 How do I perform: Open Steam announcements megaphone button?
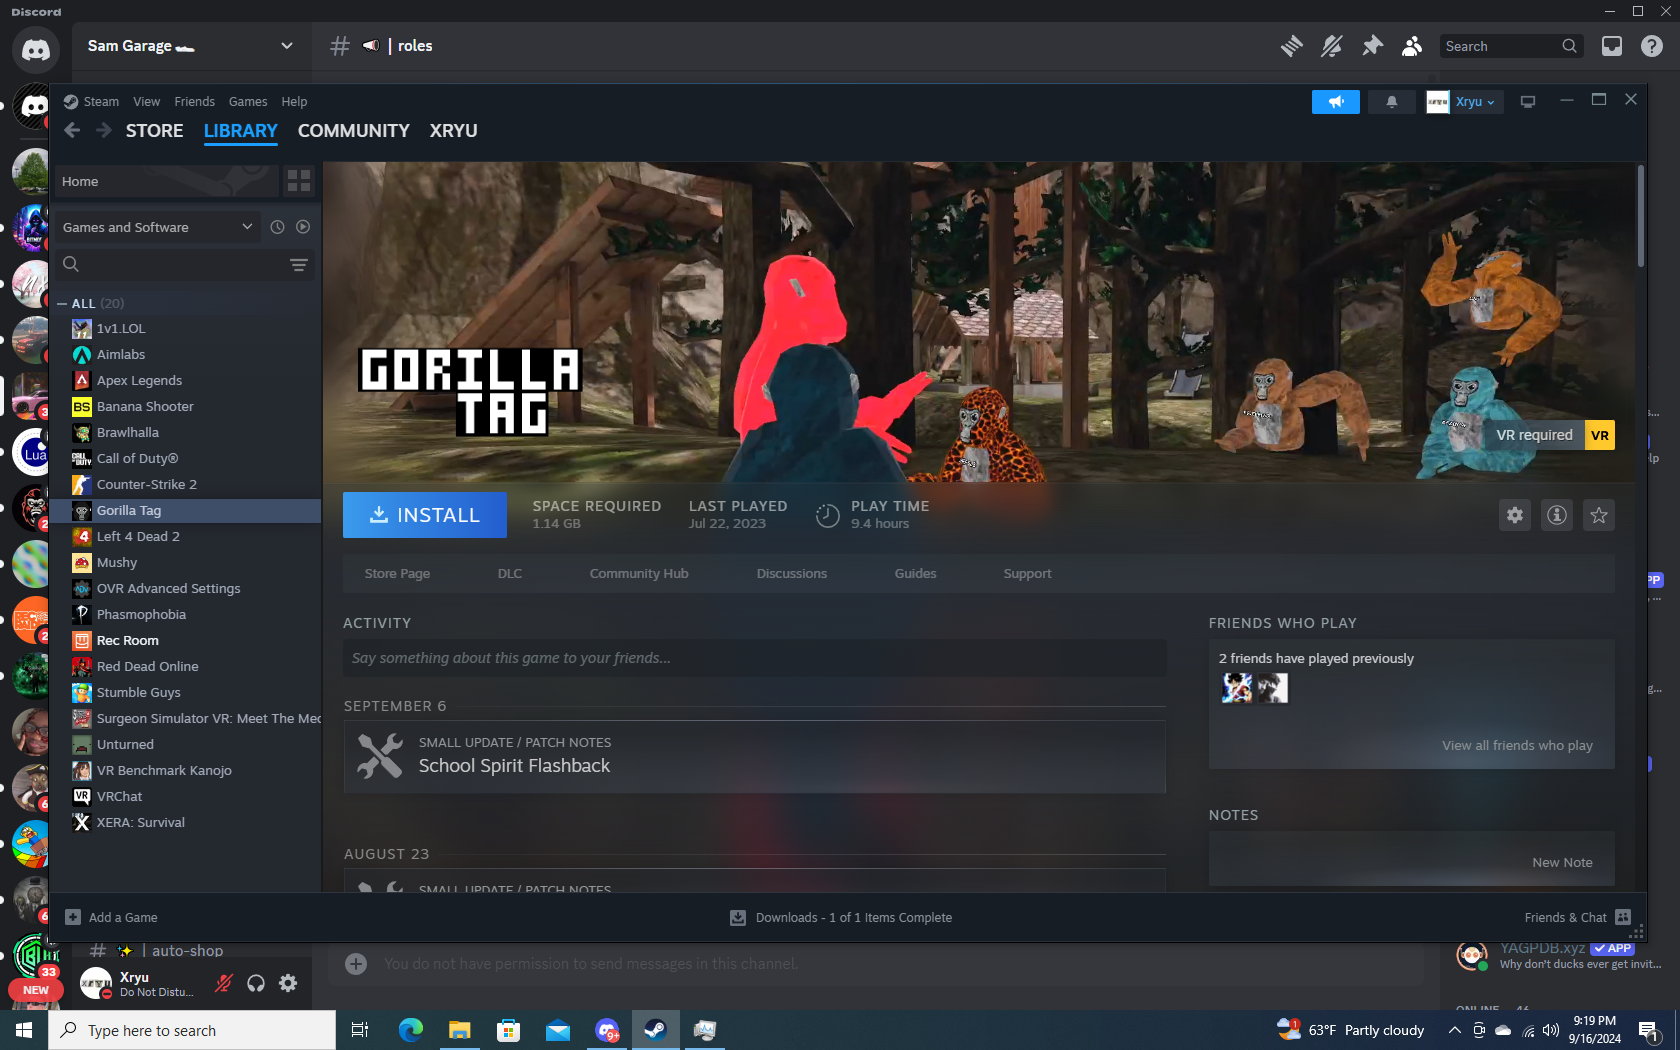coord(1335,102)
